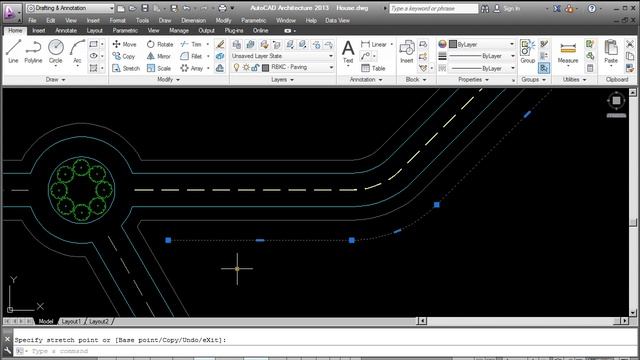Switch to the Annotate ribbon tab

coord(66,31)
